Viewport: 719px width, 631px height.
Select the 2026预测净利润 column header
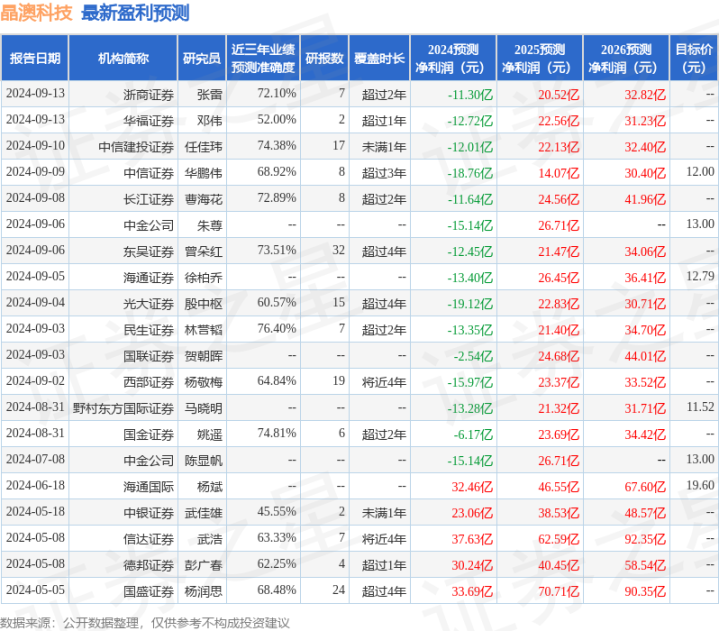[x=626, y=58]
